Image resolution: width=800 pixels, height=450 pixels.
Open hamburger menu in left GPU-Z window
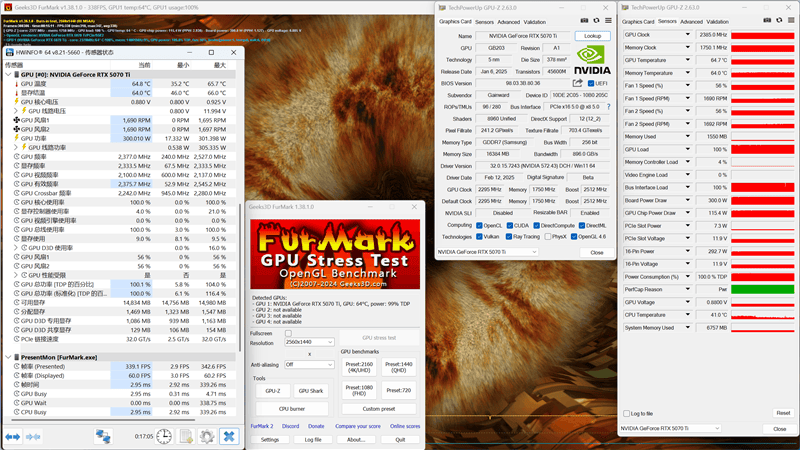[608, 20]
